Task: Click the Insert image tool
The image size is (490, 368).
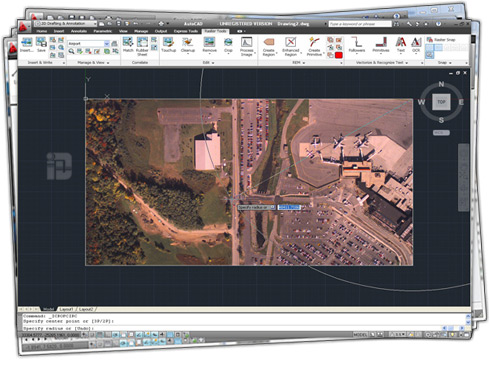Action: [26, 45]
